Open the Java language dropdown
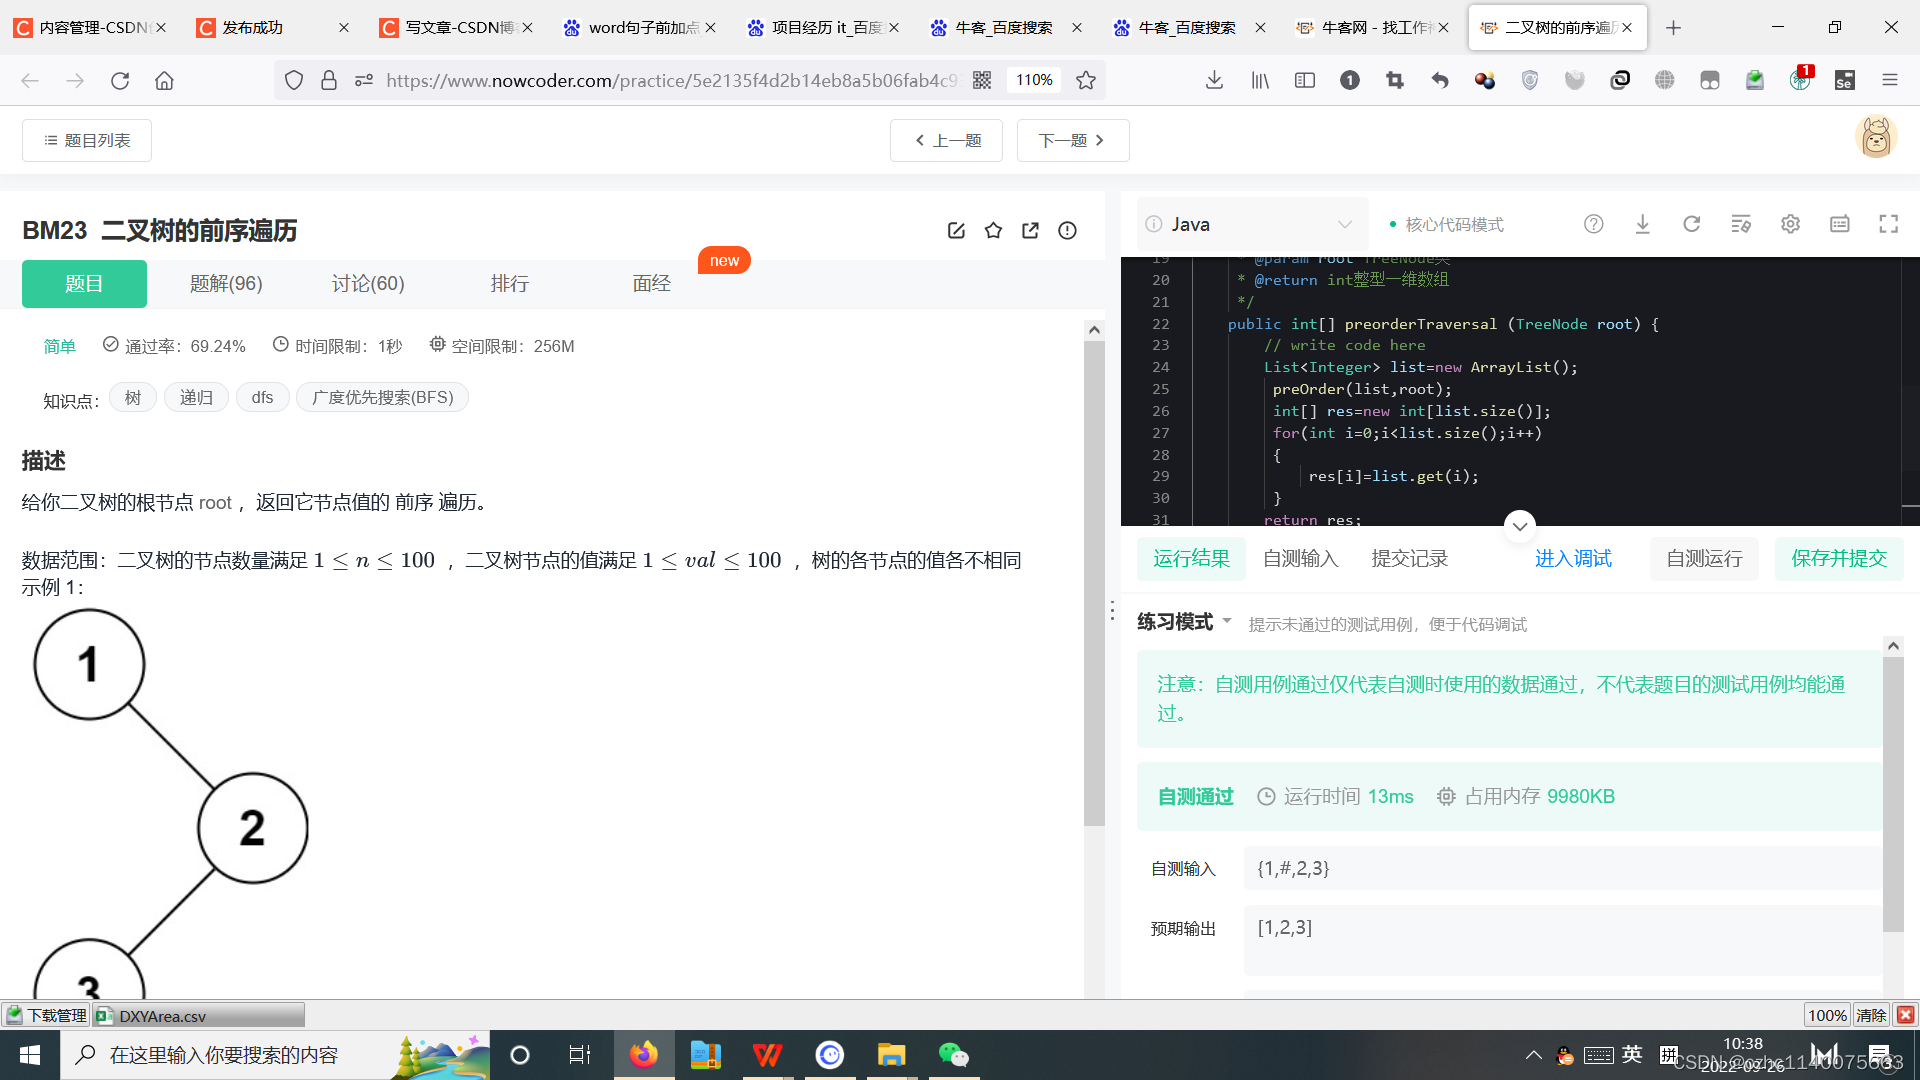Image resolution: width=1920 pixels, height=1080 pixels. coord(1252,224)
